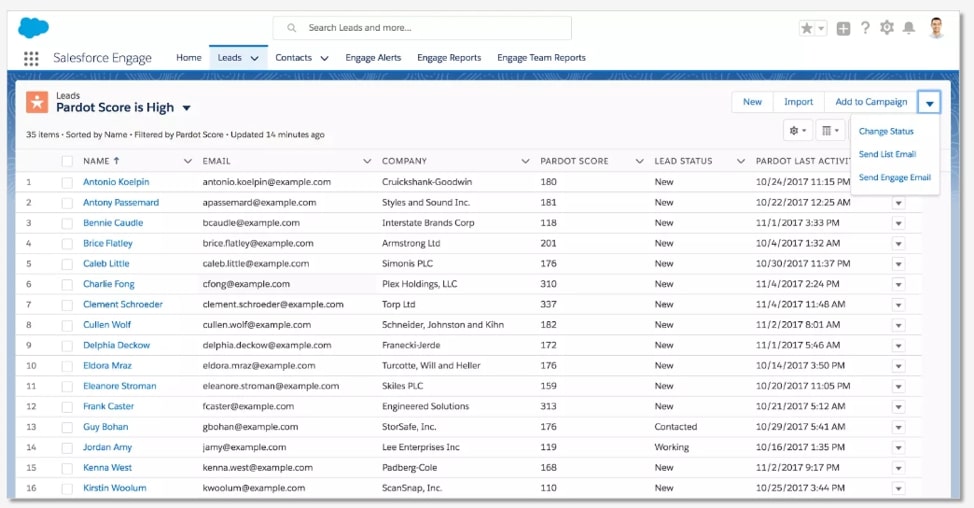This screenshot has height=508, width=974.
Task: Switch to the Engage Alerts tab
Action: 373,58
